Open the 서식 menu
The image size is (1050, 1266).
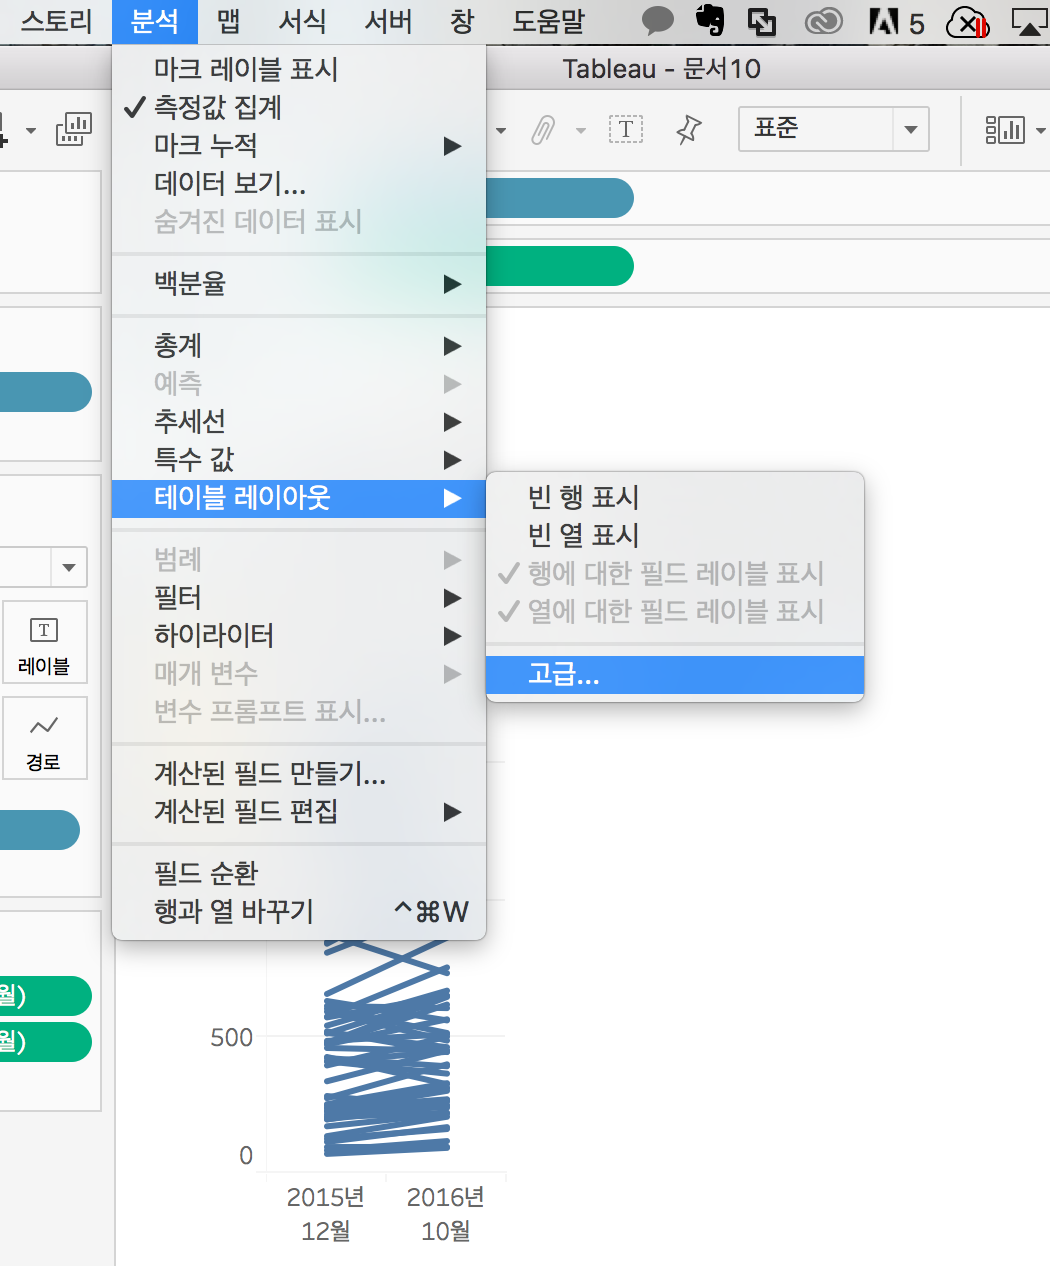[303, 21]
